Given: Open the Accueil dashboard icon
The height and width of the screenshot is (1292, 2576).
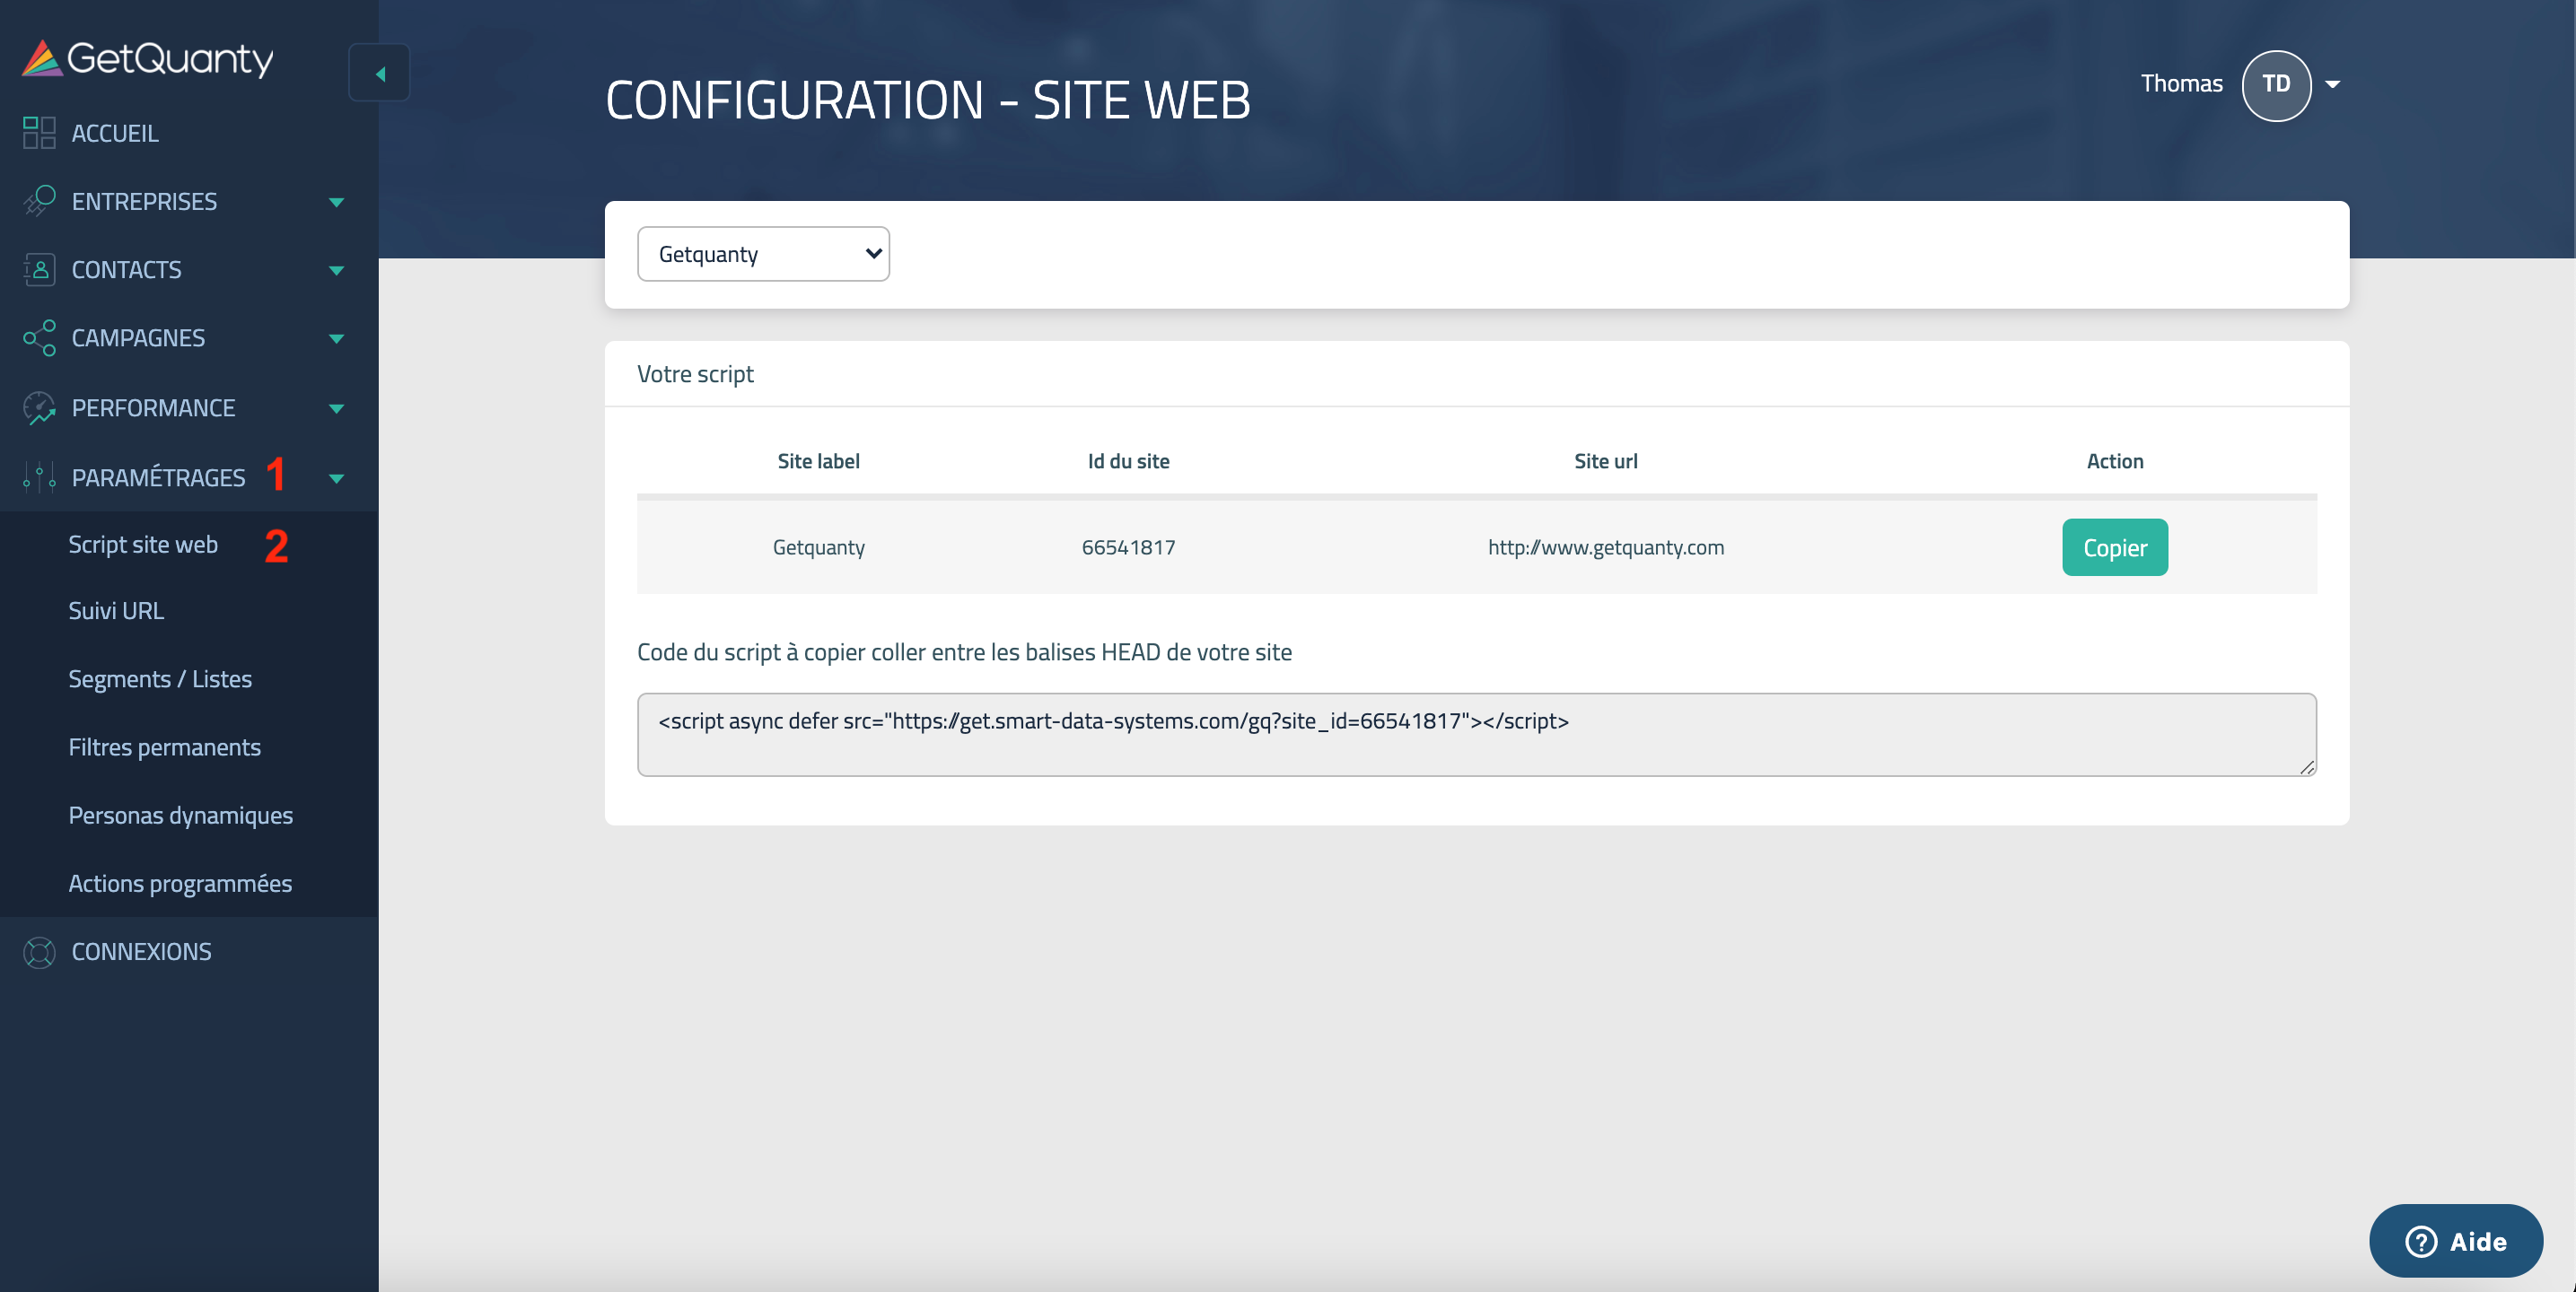Looking at the screenshot, I should click(x=39, y=133).
